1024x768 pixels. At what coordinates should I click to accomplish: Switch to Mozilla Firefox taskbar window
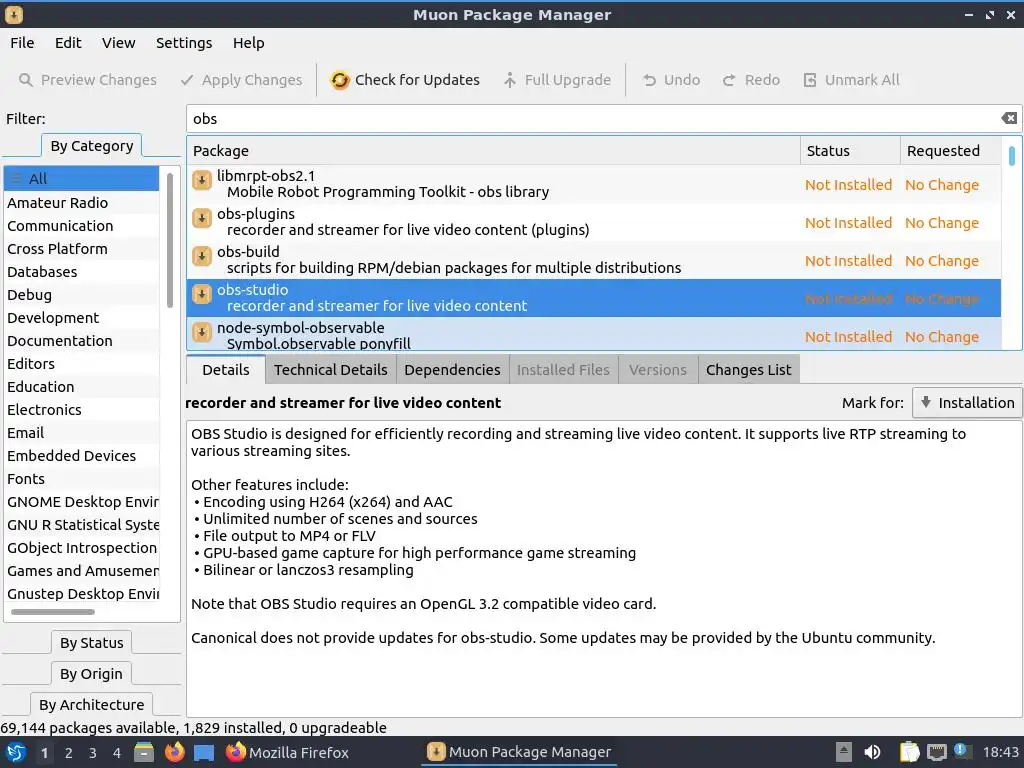tap(287, 752)
